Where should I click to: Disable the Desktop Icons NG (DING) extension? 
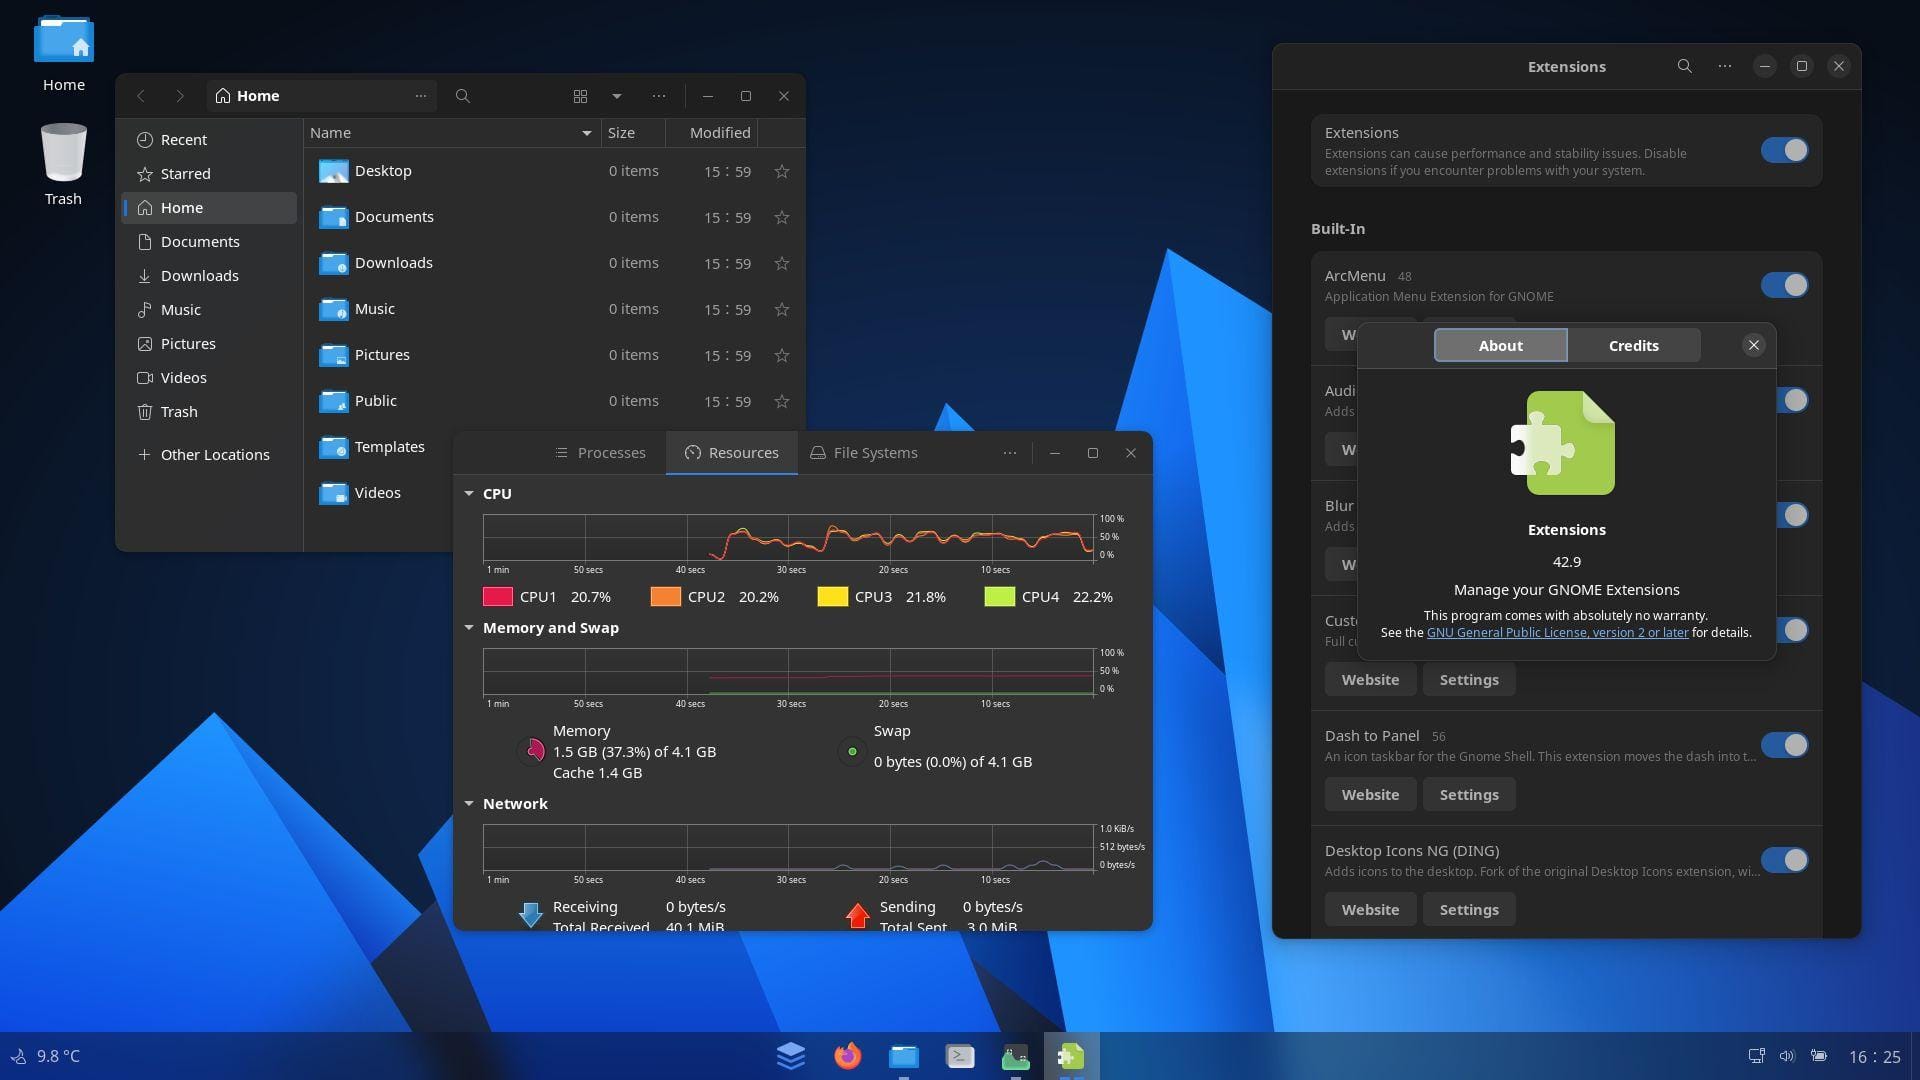coord(1784,859)
